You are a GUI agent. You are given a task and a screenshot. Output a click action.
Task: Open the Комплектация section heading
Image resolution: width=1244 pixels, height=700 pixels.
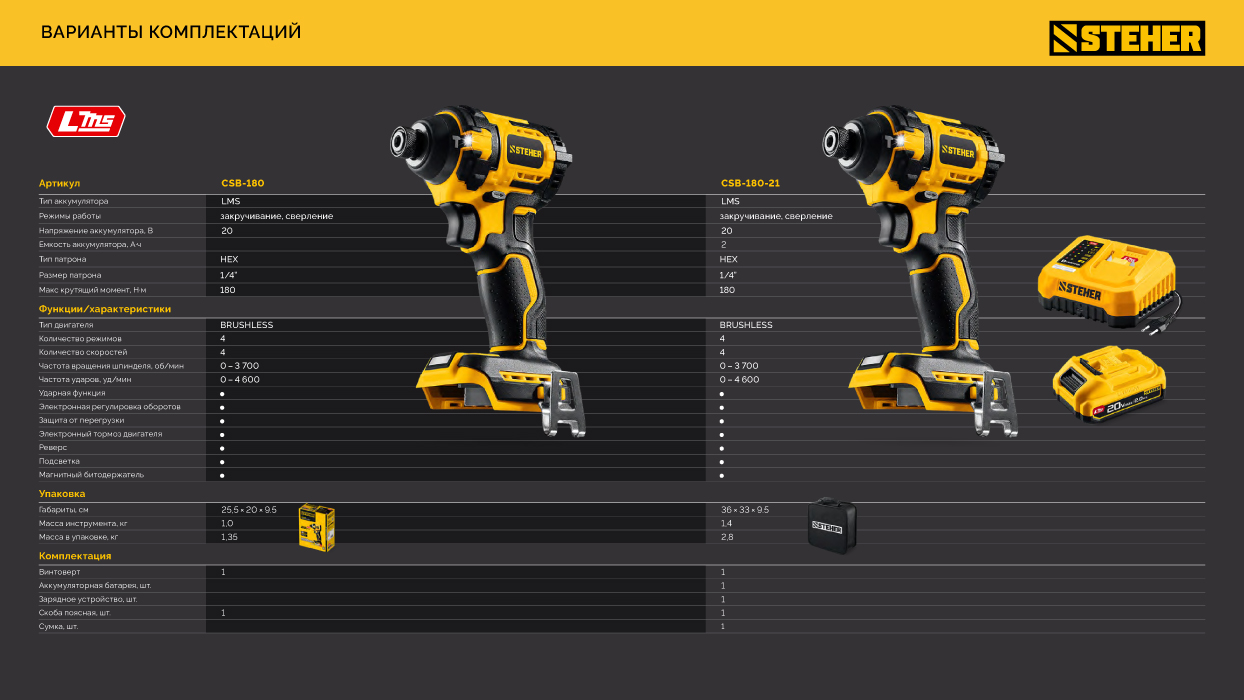pos(75,556)
